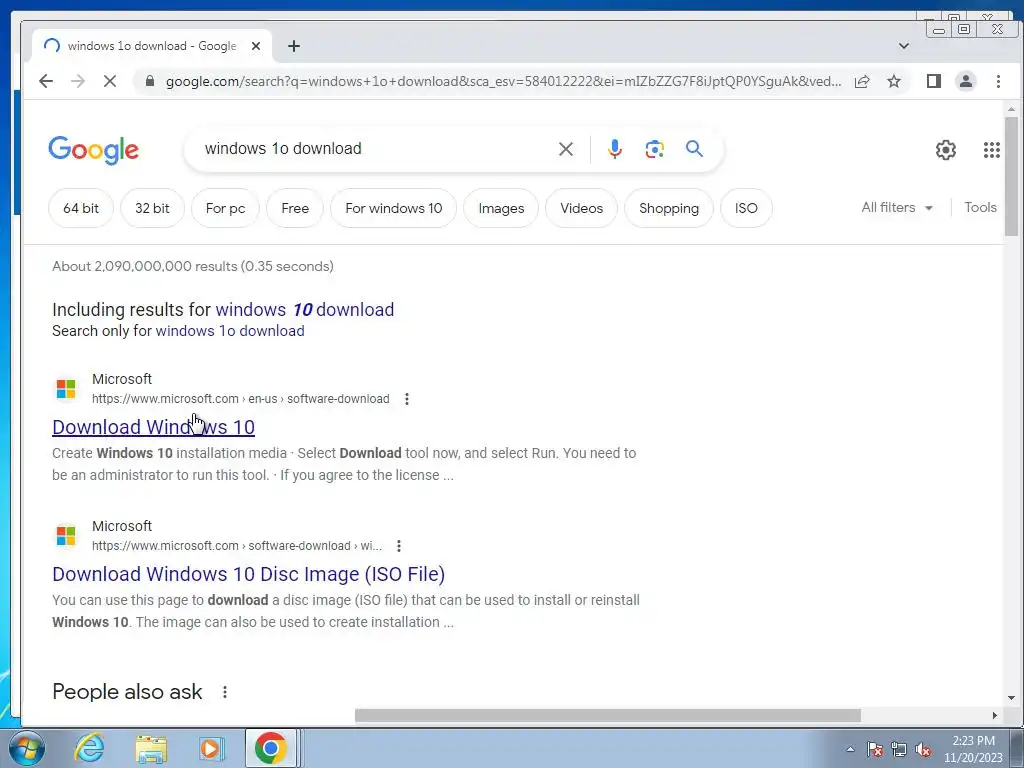
Task: Search by image with Google Lens
Action: point(654,149)
